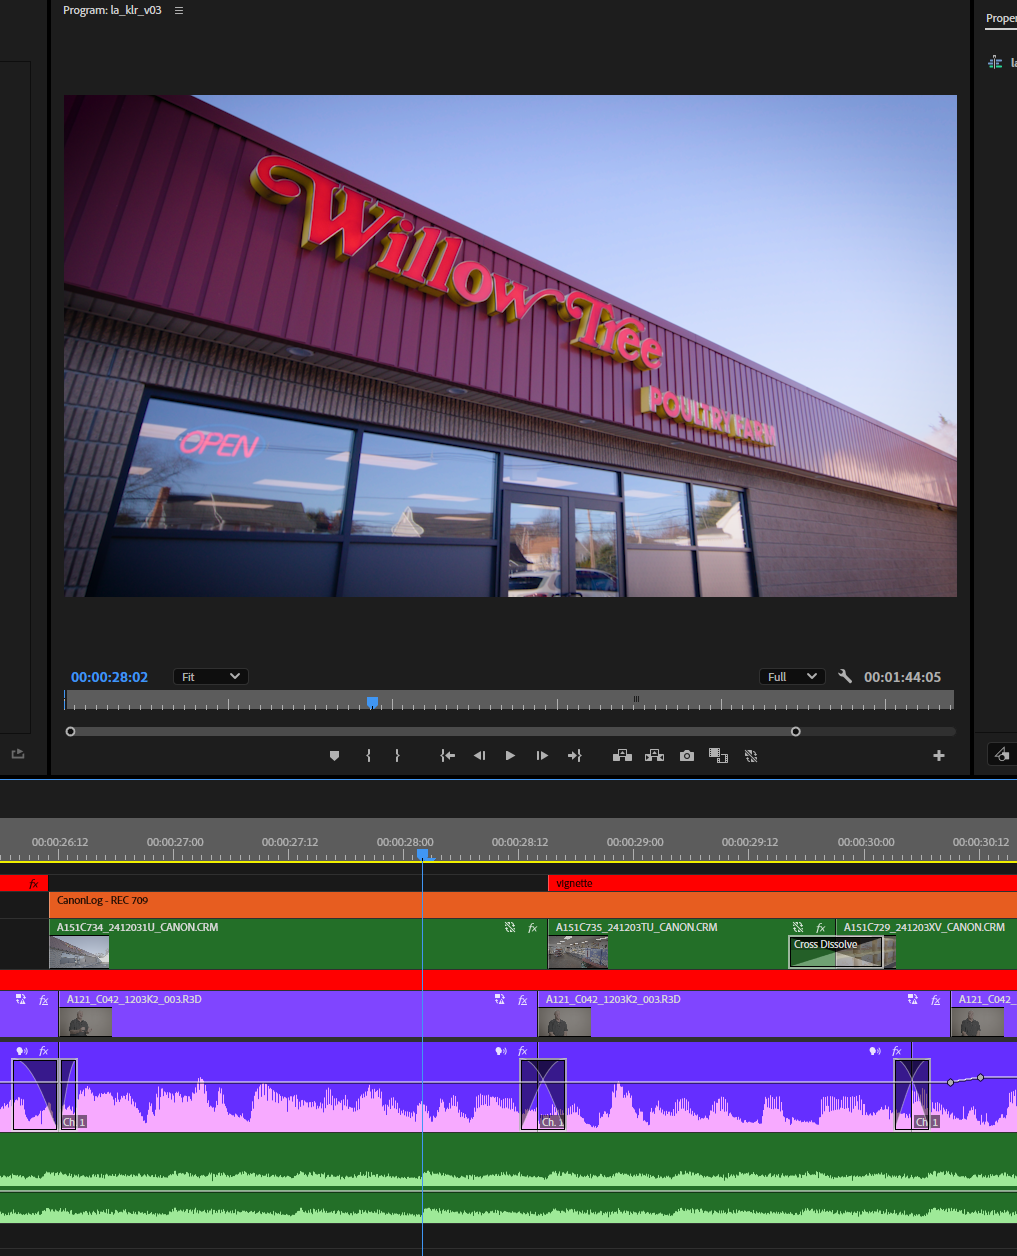Select the vignette clip on top track
The image size is (1017, 1256).
click(782, 883)
